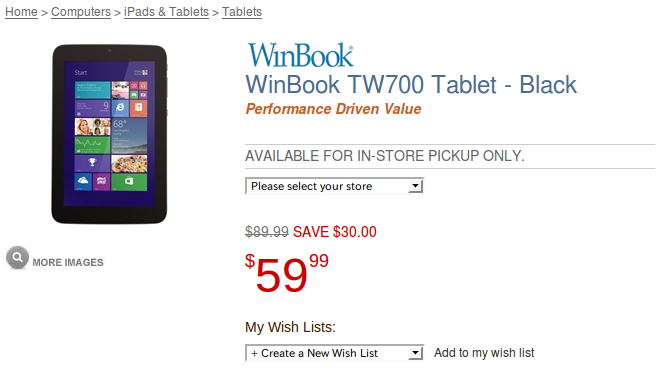Click the $59.99 sale price

287,273
